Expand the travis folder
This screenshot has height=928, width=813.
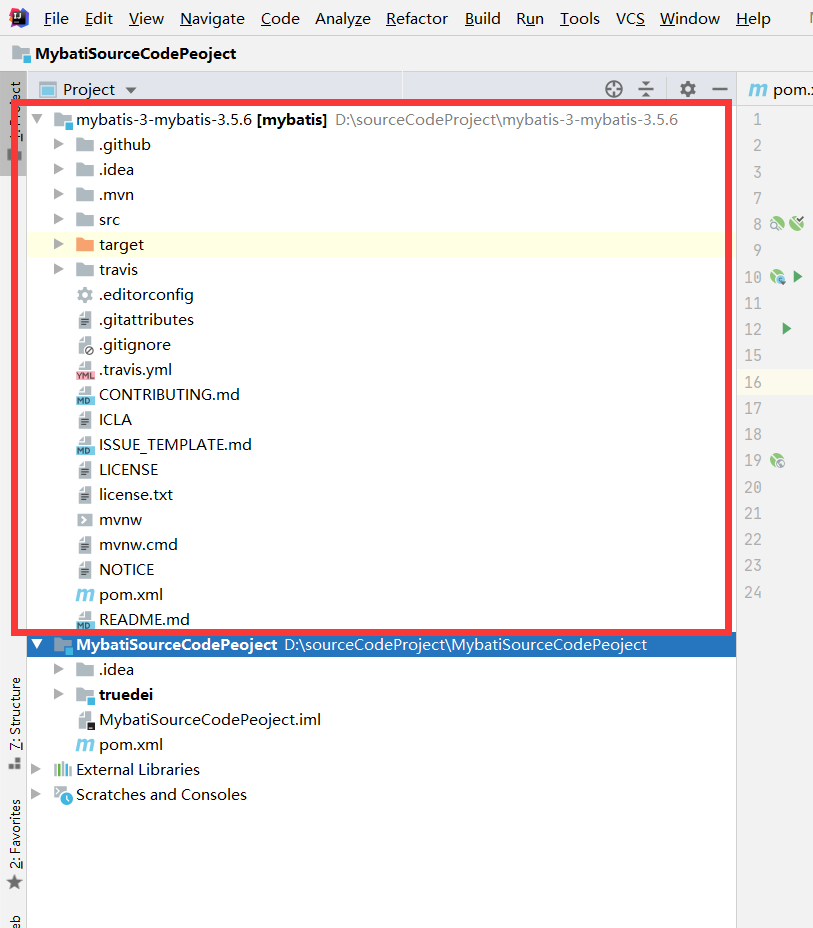(x=58, y=269)
